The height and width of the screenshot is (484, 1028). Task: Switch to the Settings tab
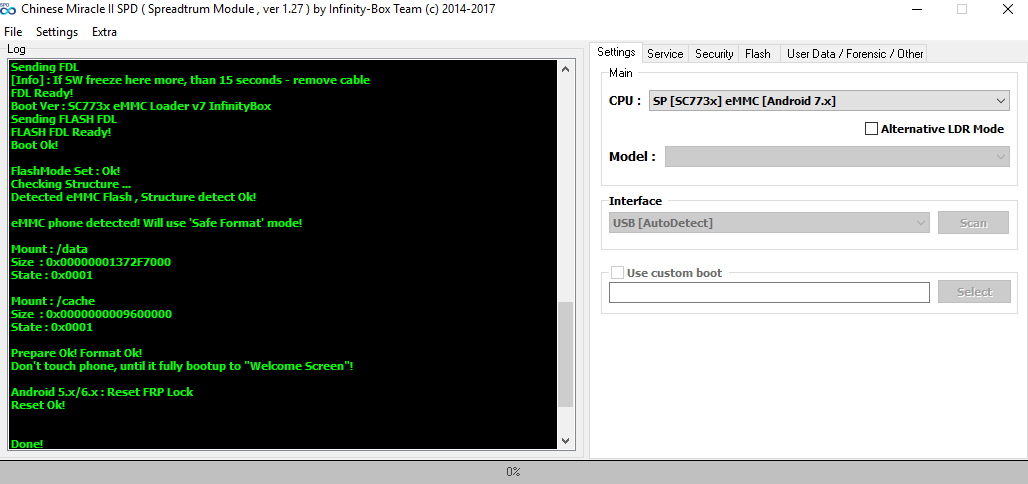point(616,52)
